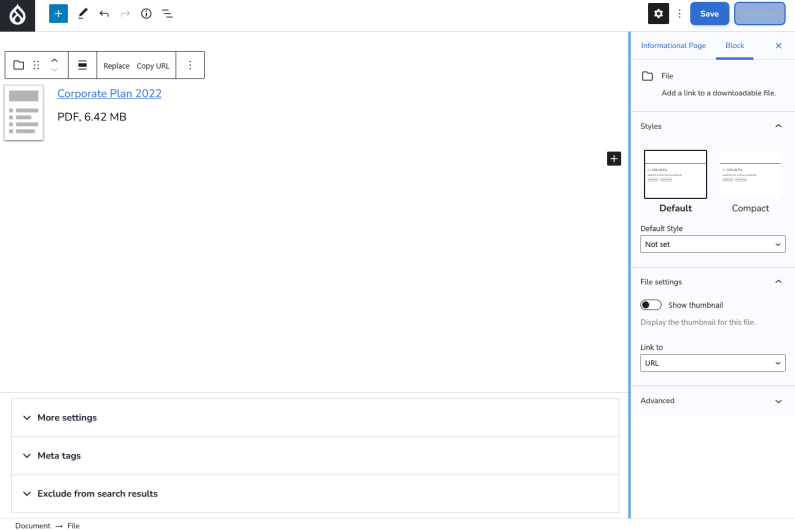Image resolution: width=795 pixels, height=530 pixels.
Task: Collapse the Styles panel
Action: [712, 126]
